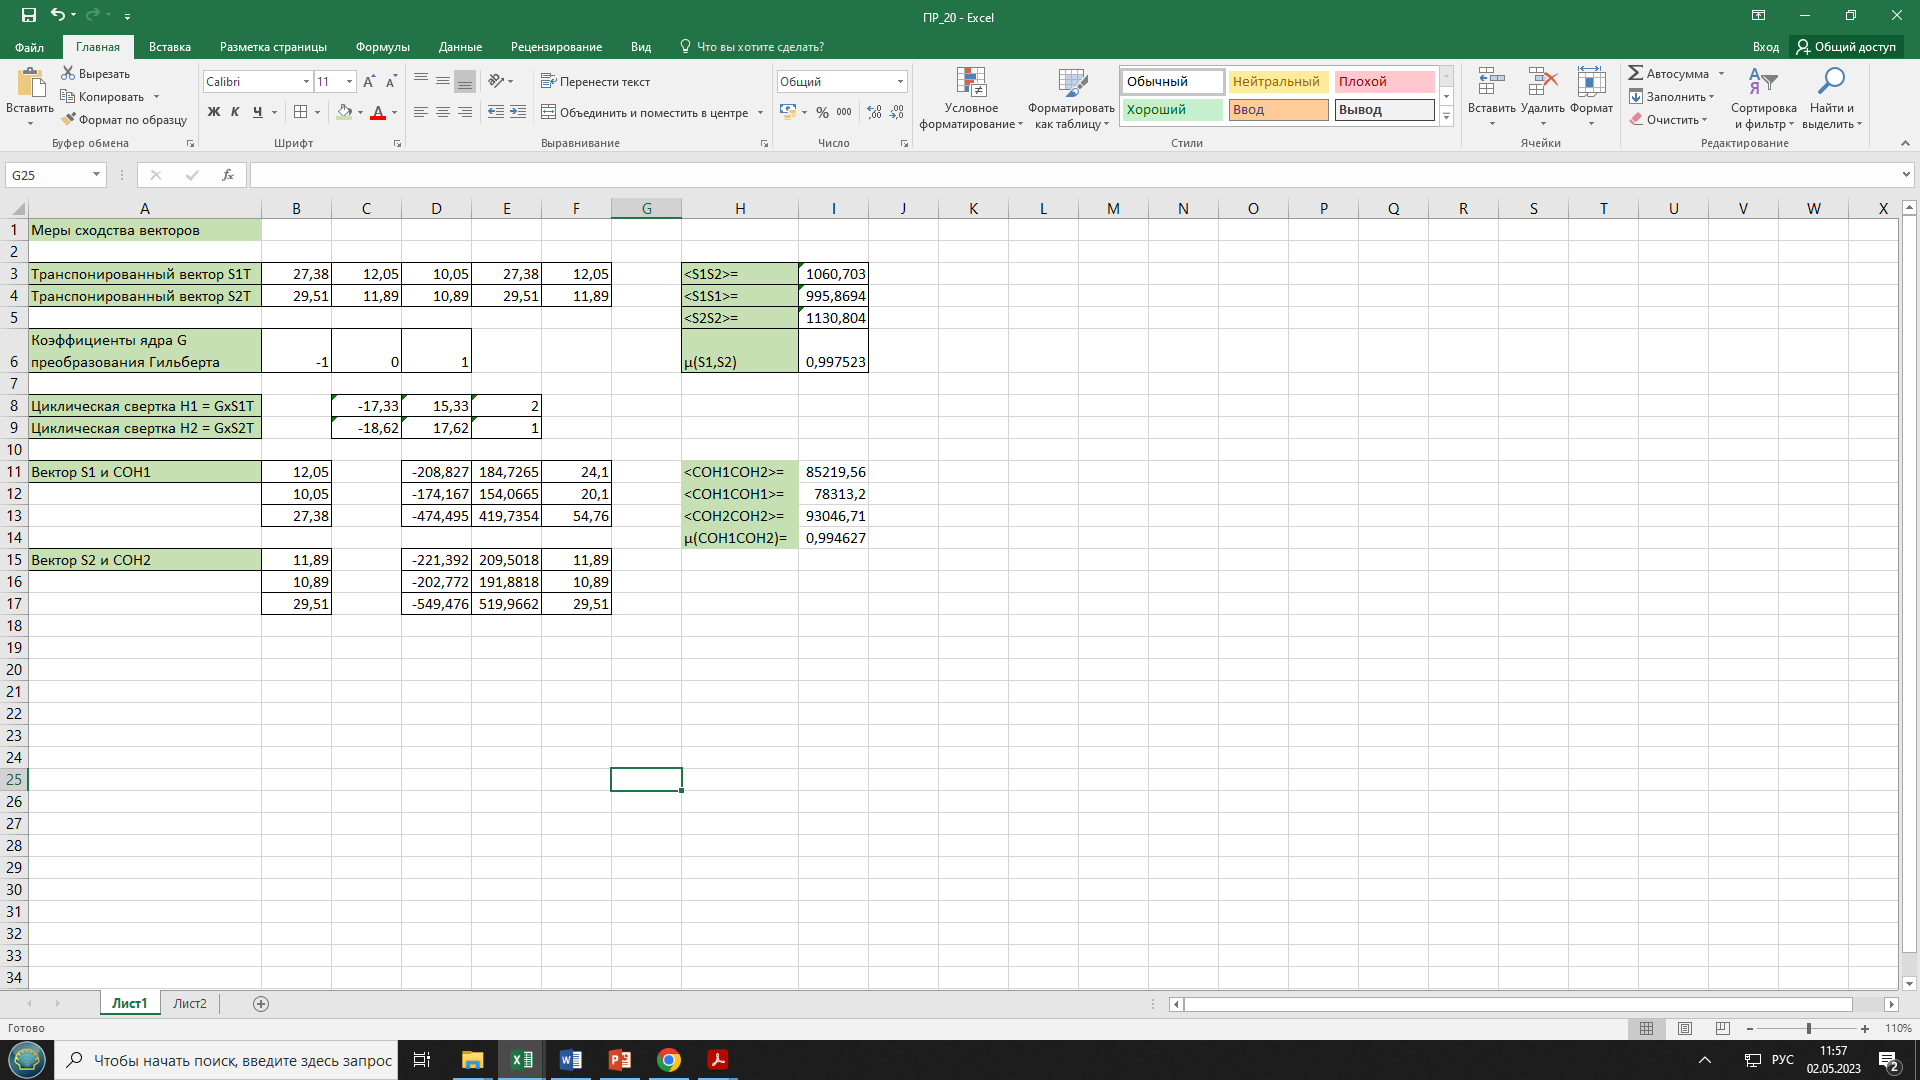The height and width of the screenshot is (1080, 1920).
Task: Toggle center horizontal alignment
Action: point(443,112)
